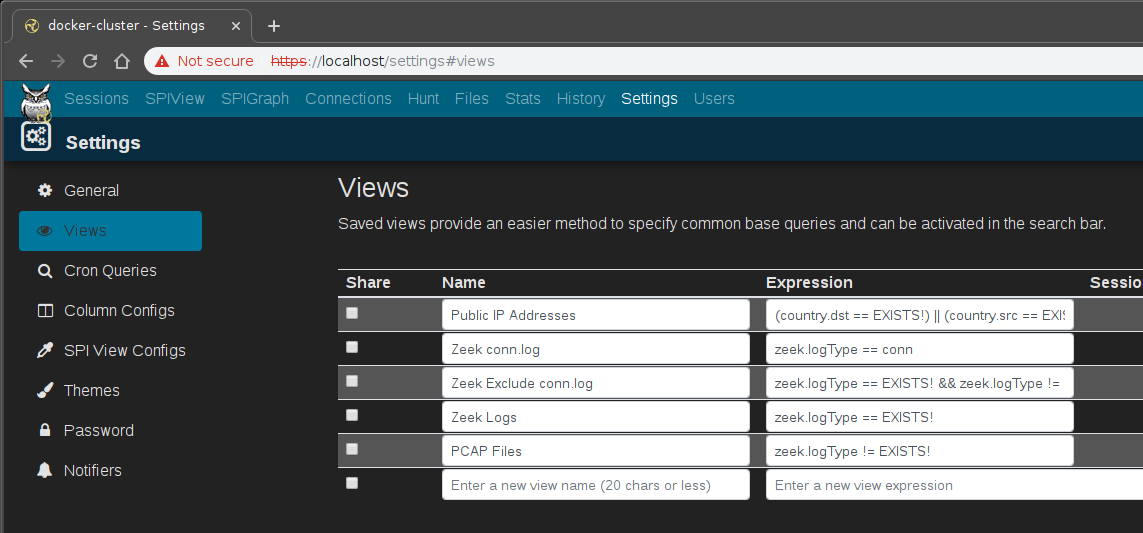Image resolution: width=1143 pixels, height=533 pixels.
Task: Toggle share for PCAP Files view
Action: (x=352, y=449)
